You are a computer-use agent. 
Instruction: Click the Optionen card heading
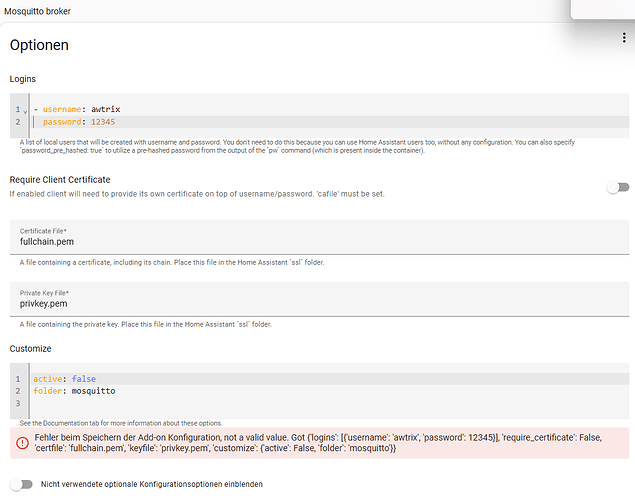pos(39,45)
